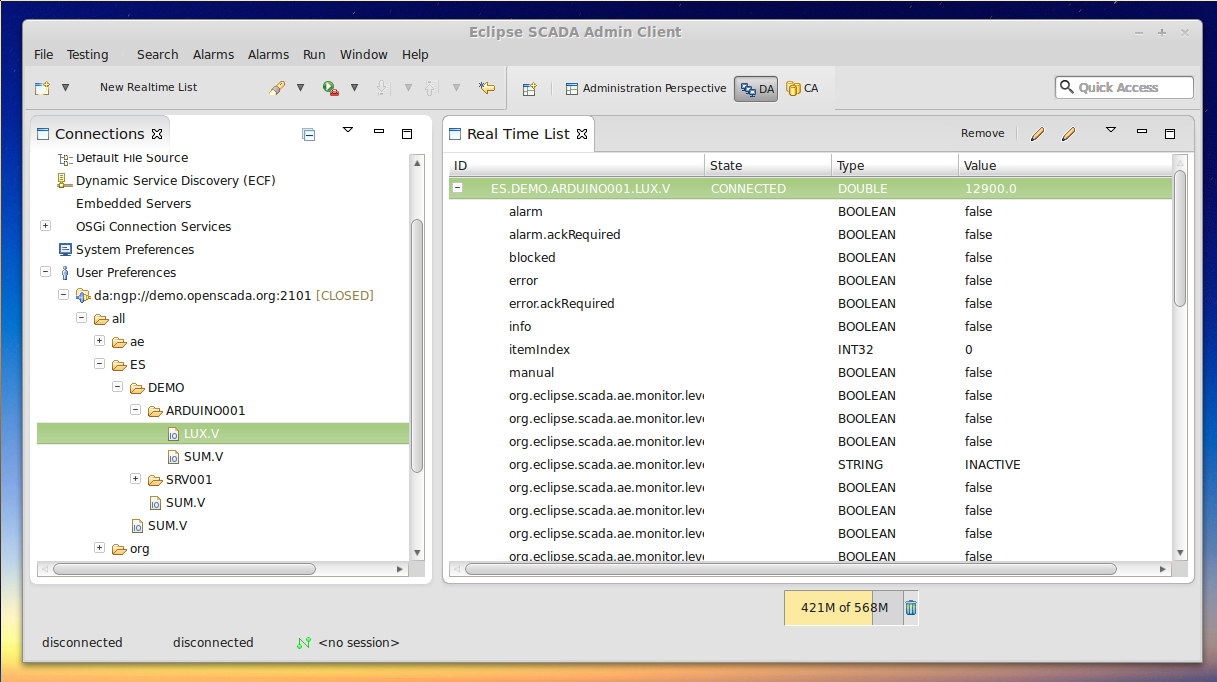Open the Window menu
The height and width of the screenshot is (682, 1217).
364,54
